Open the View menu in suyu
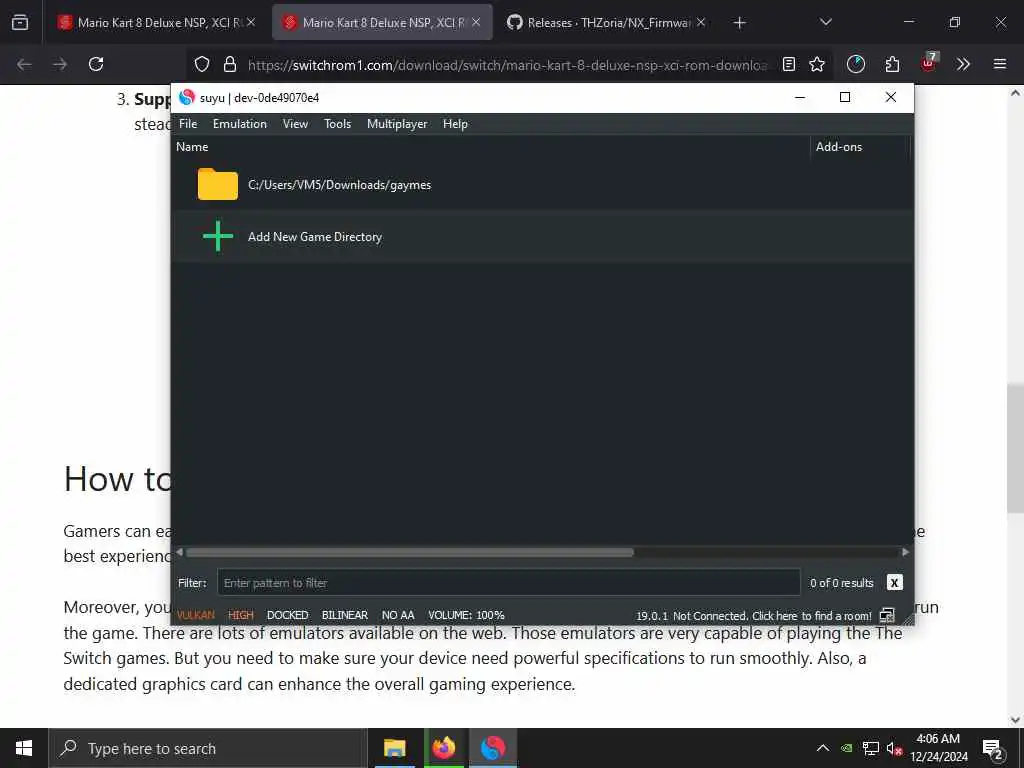 [x=295, y=124]
